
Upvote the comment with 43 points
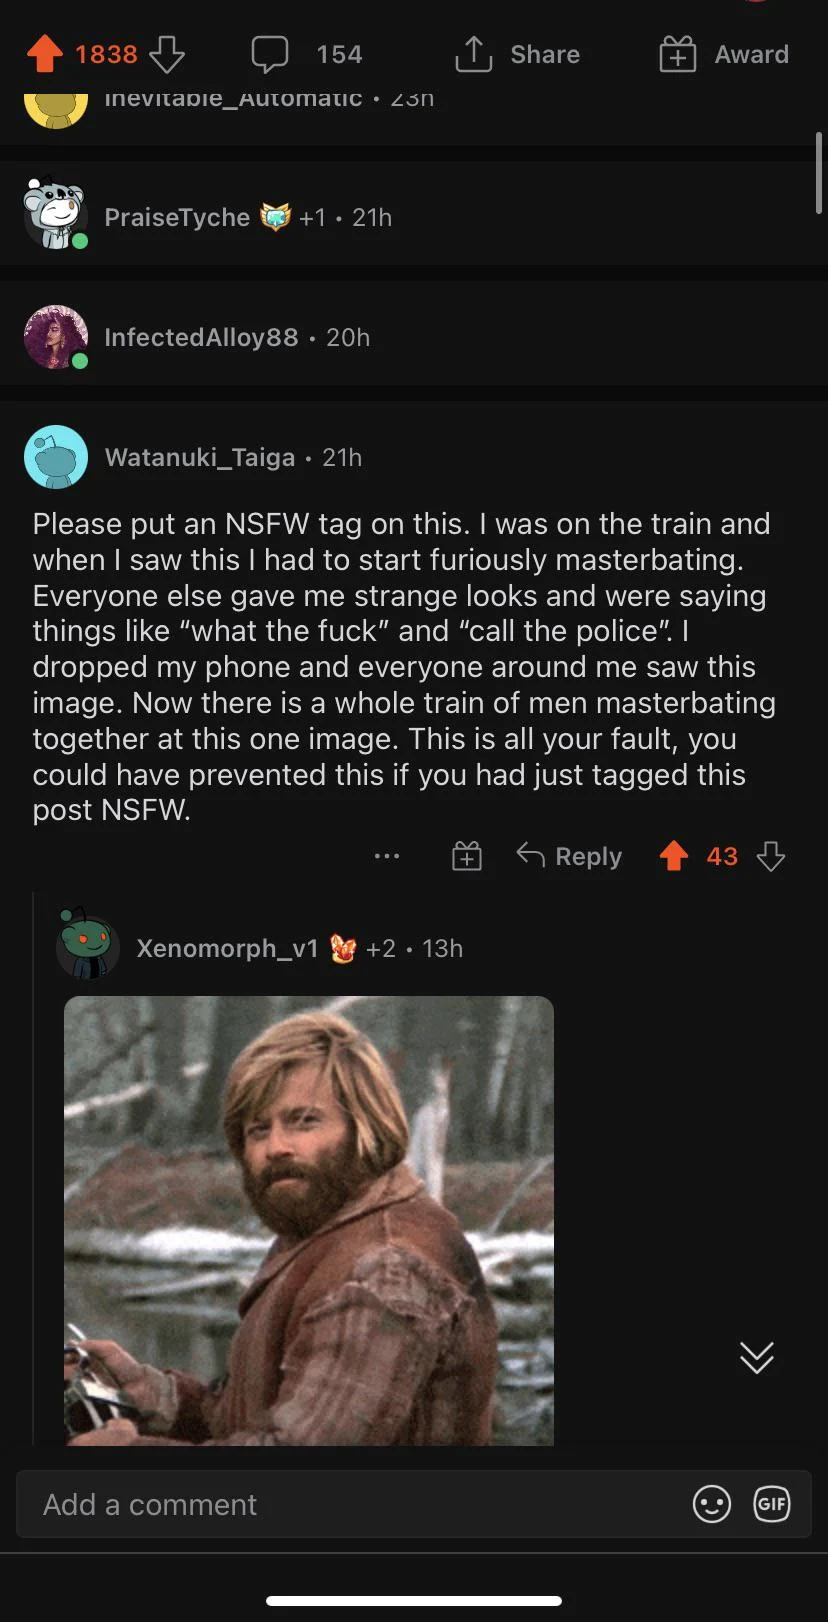pyautogui.click(x=674, y=856)
